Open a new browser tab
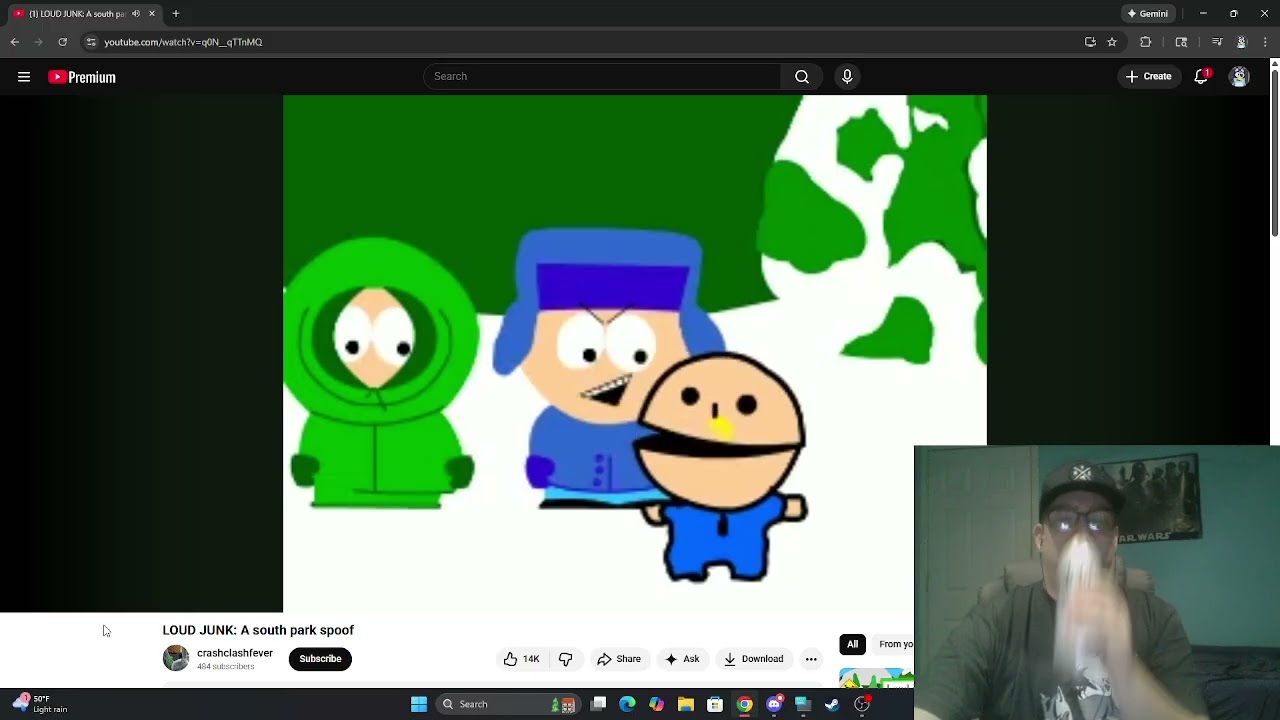Viewport: 1280px width, 720px height. coord(176,14)
